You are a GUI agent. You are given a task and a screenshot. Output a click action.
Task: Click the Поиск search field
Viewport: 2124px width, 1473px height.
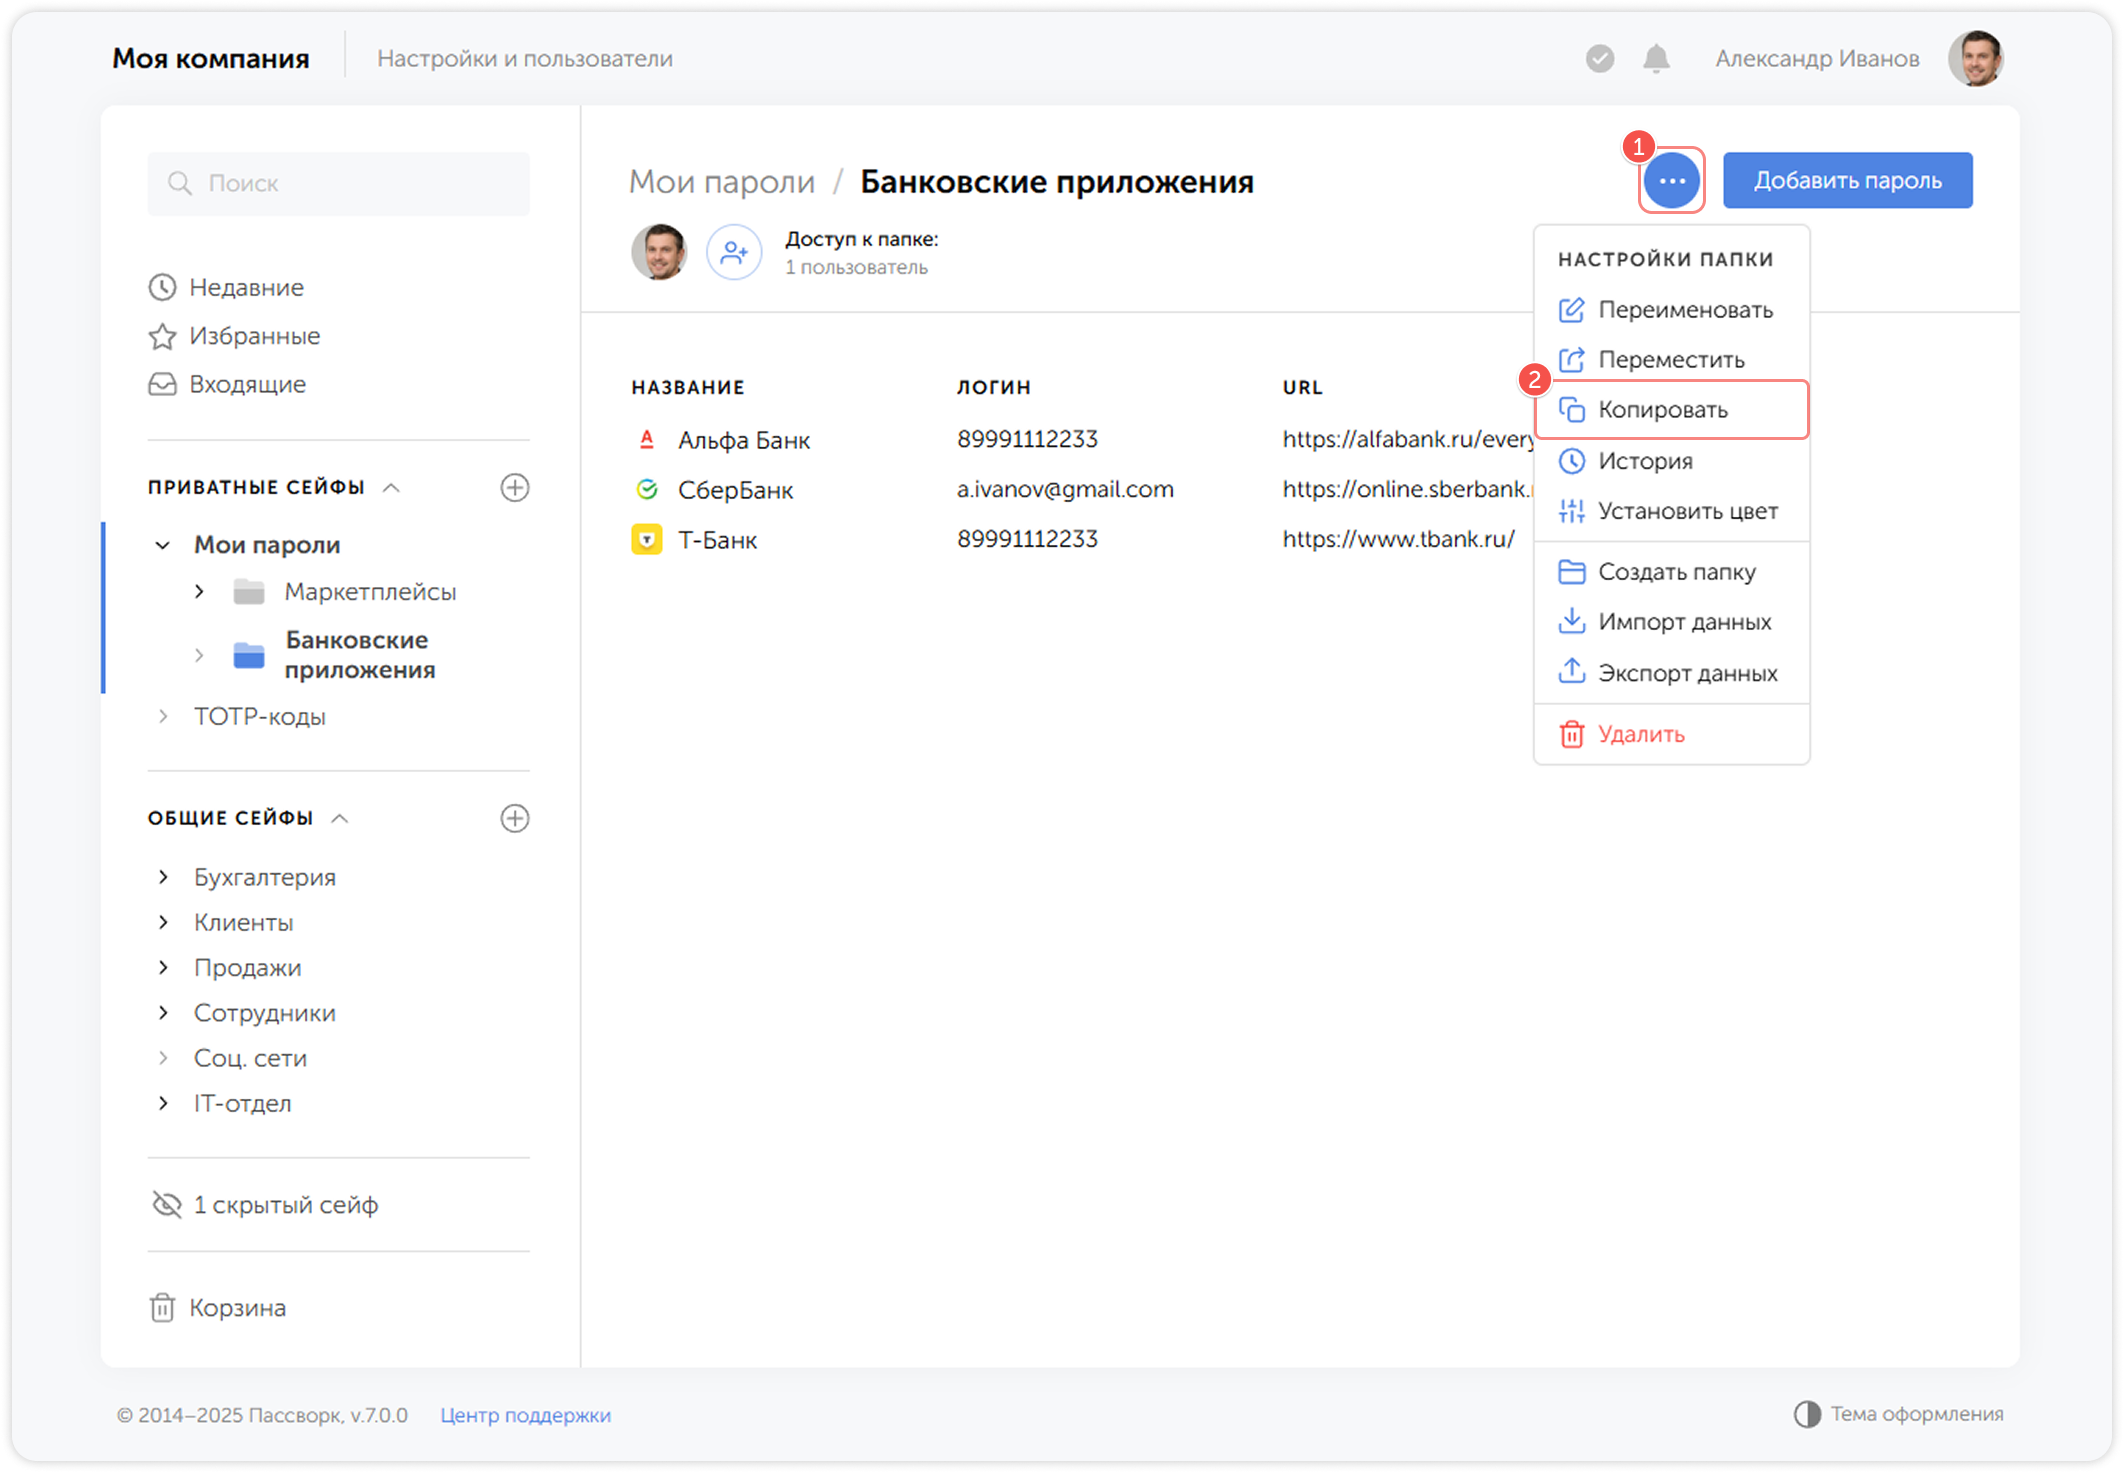click(339, 184)
